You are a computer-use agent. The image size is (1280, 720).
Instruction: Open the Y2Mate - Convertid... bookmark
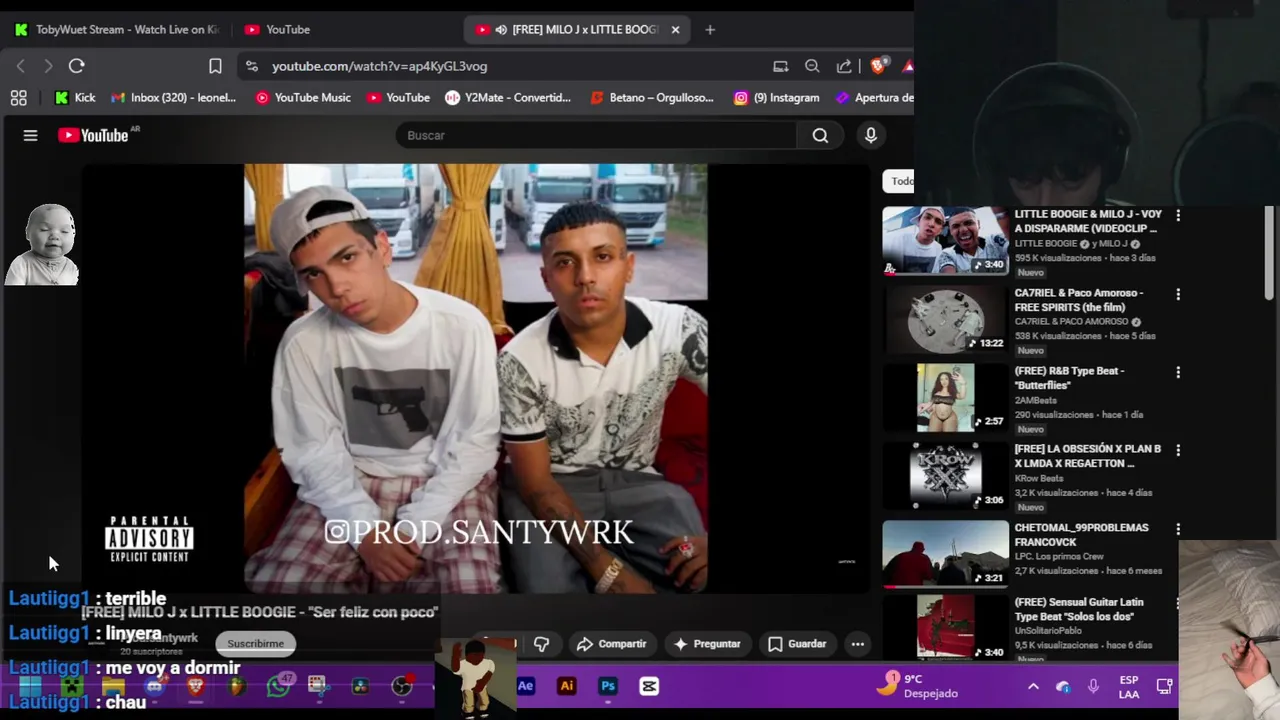coord(508,97)
